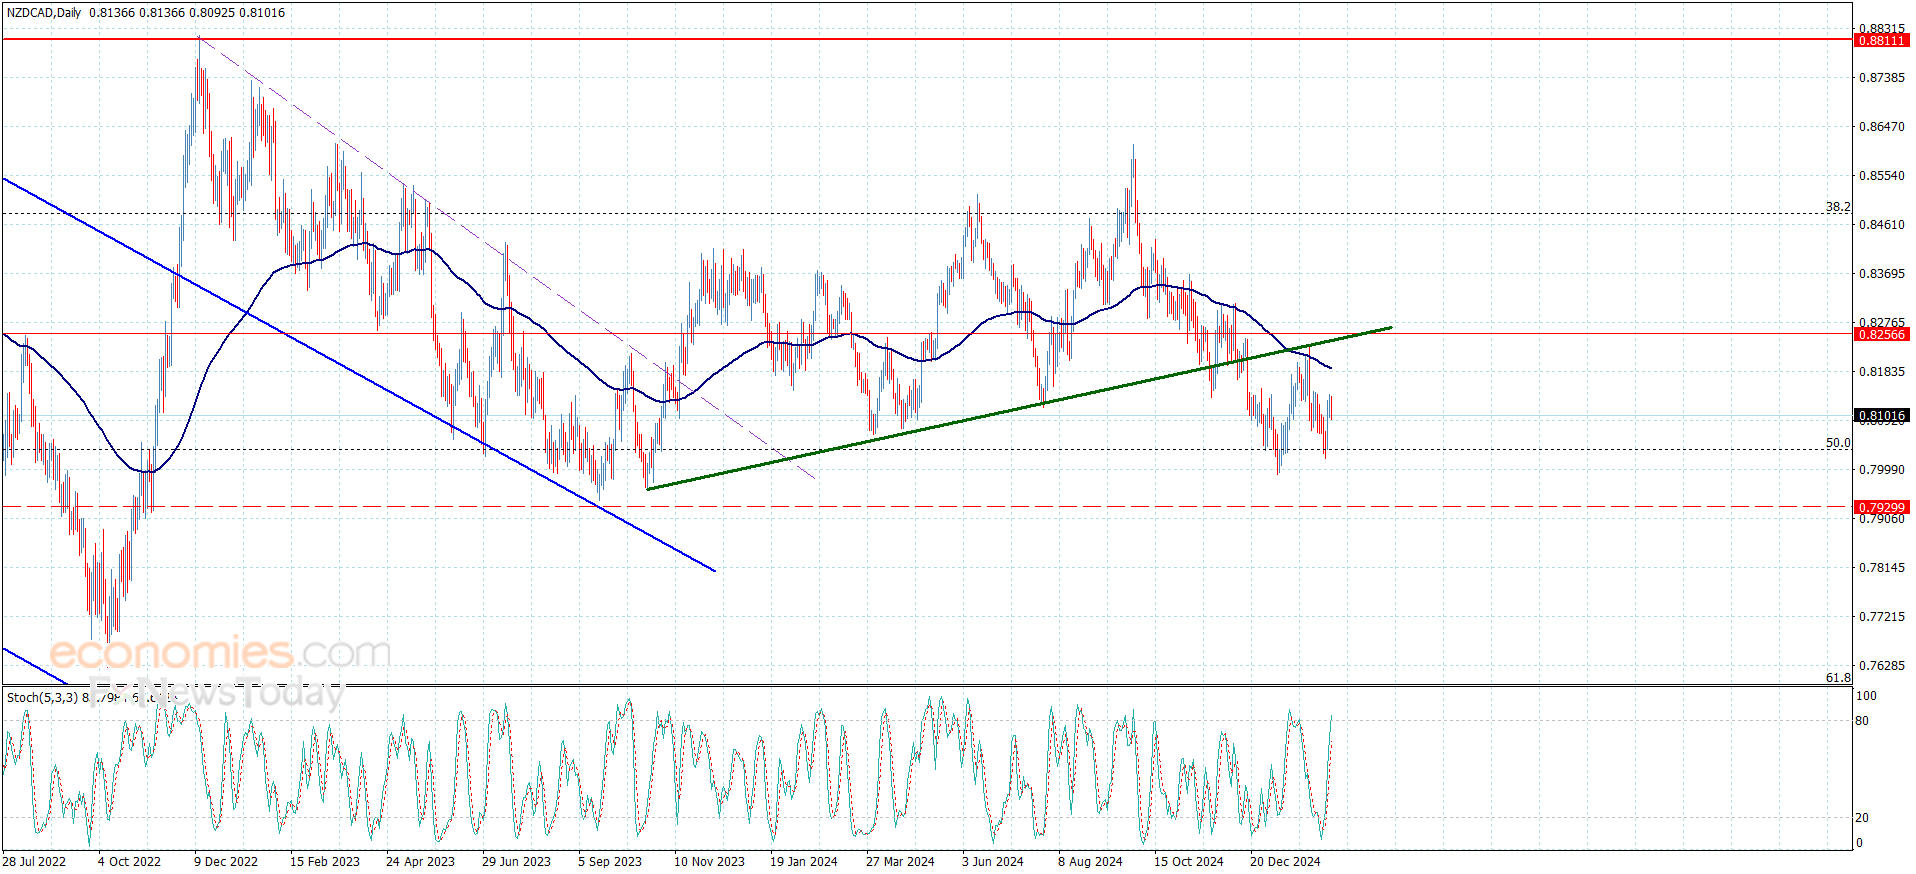Click the 20 stochastic scale value
The height and width of the screenshot is (874, 1916).
1862,818
